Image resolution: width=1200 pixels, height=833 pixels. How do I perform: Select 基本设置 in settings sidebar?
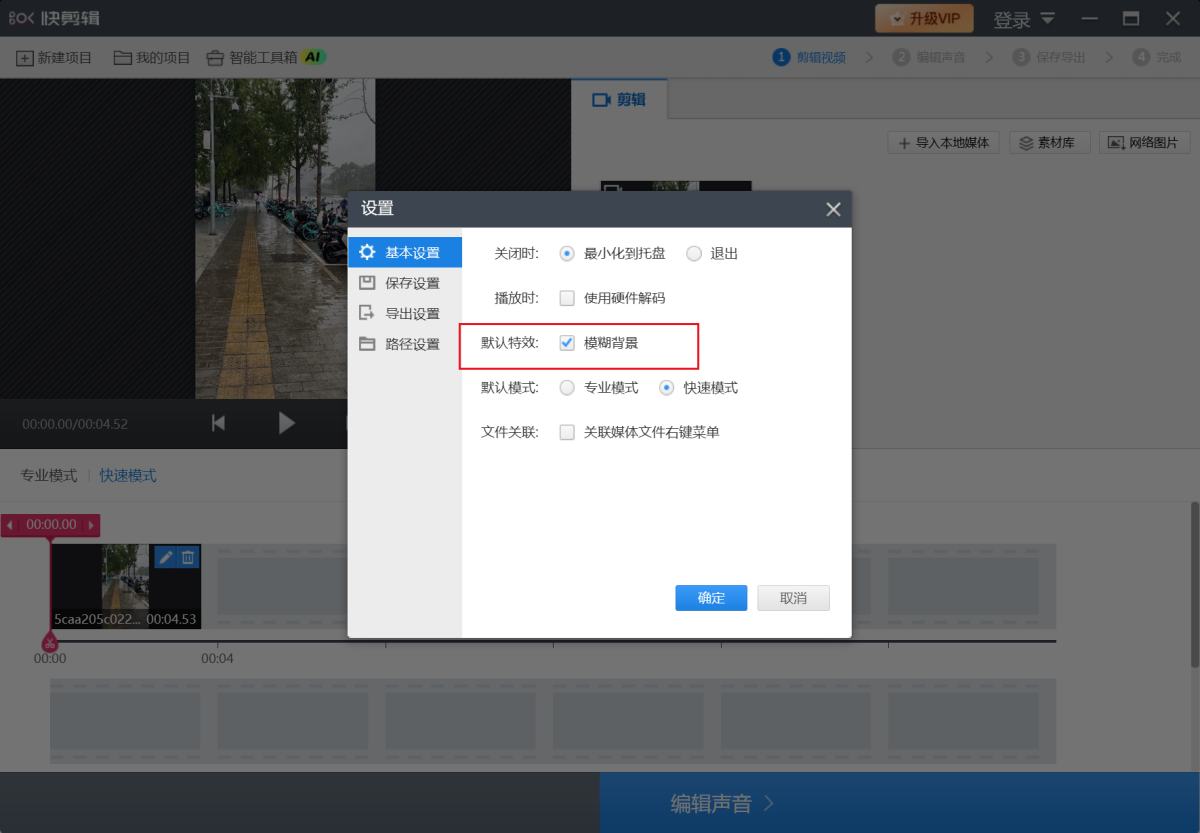tap(404, 252)
